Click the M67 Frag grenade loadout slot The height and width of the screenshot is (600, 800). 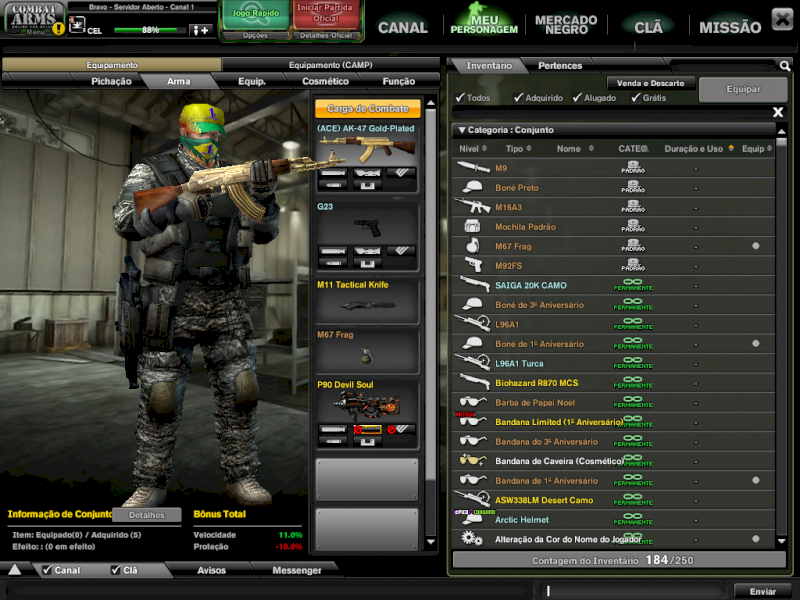(x=367, y=352)
